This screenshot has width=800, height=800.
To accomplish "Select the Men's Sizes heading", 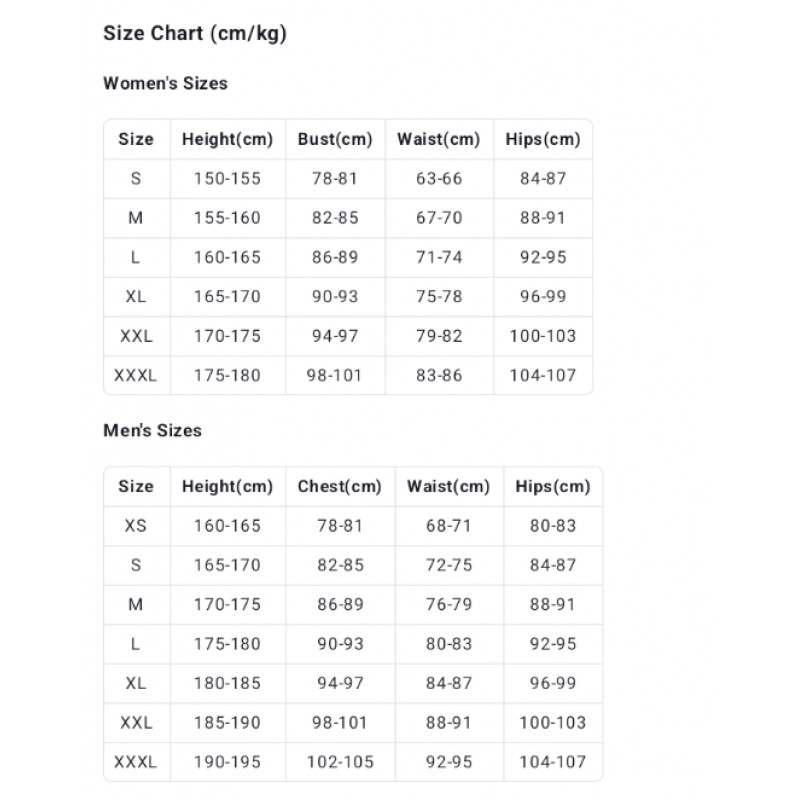I will pos(152,431).
